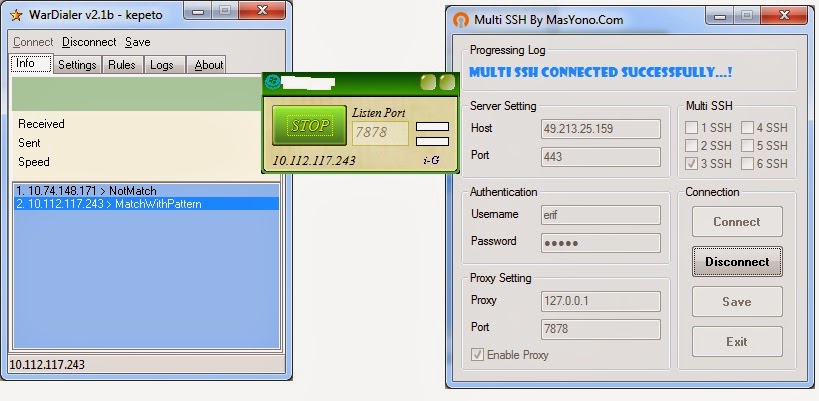Viewport: 819px width, 401px height.
Task: Click the 10.112.117.243 status bar text in WarDialer
Action: click(48, 364)
